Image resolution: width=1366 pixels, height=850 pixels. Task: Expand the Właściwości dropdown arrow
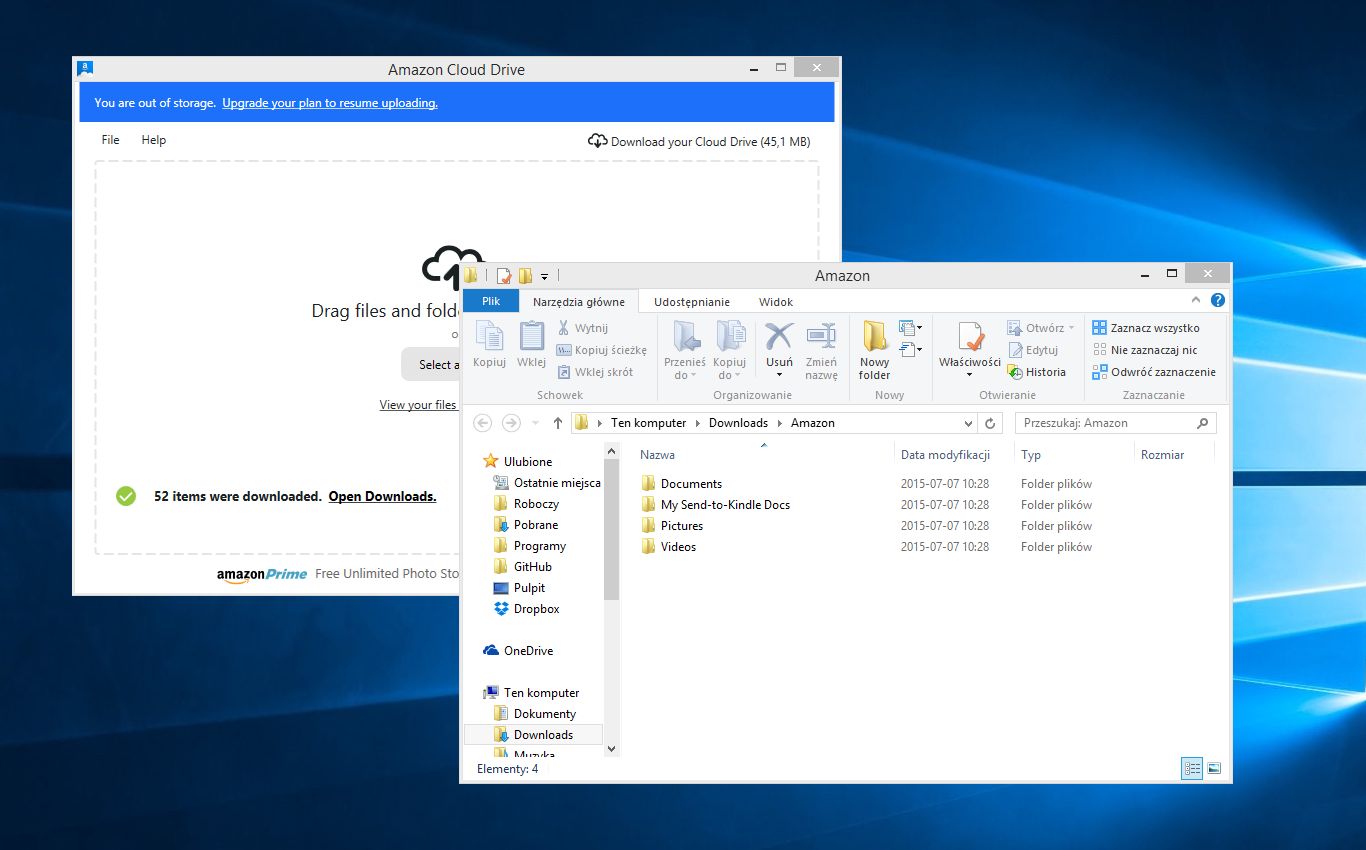pos(969,375)
